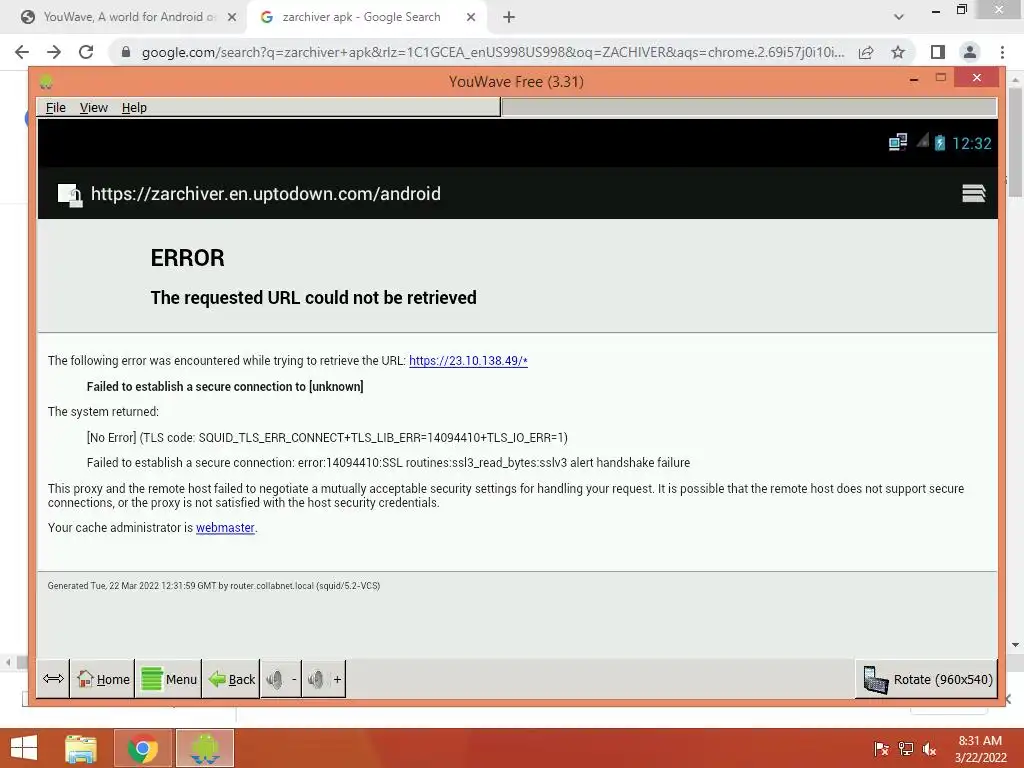This screenshot has width=1024, height=768.
Task: Reload the Chrome page
Action: 86,52
